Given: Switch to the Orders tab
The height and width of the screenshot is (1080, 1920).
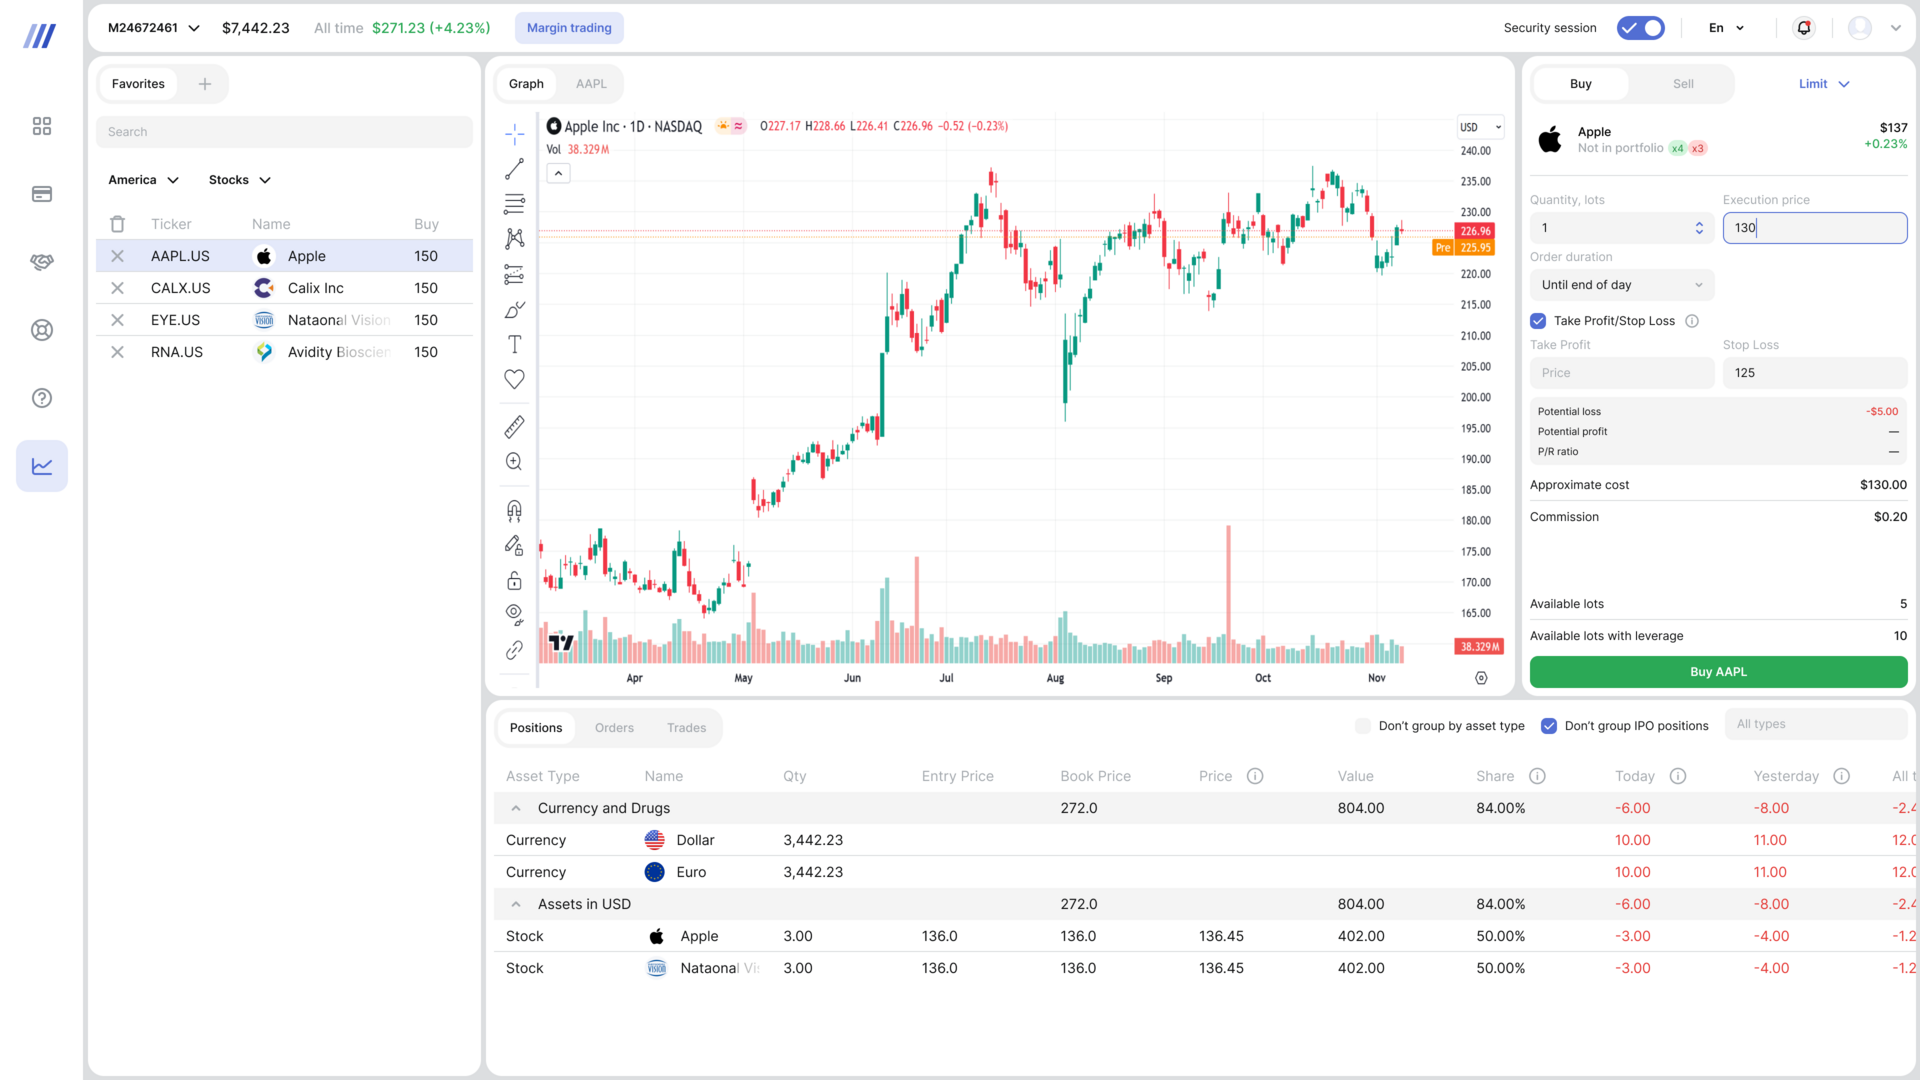Looking at the screenshot, I should [x=614, y=728].
